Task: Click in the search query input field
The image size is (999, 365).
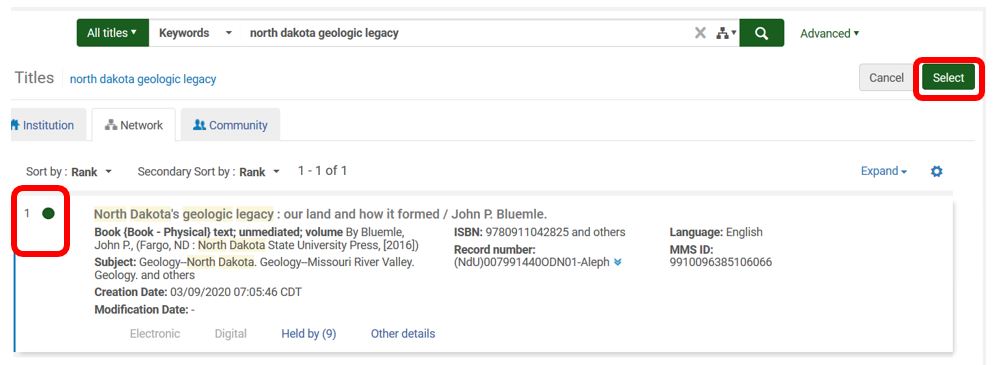Action: 468,33
